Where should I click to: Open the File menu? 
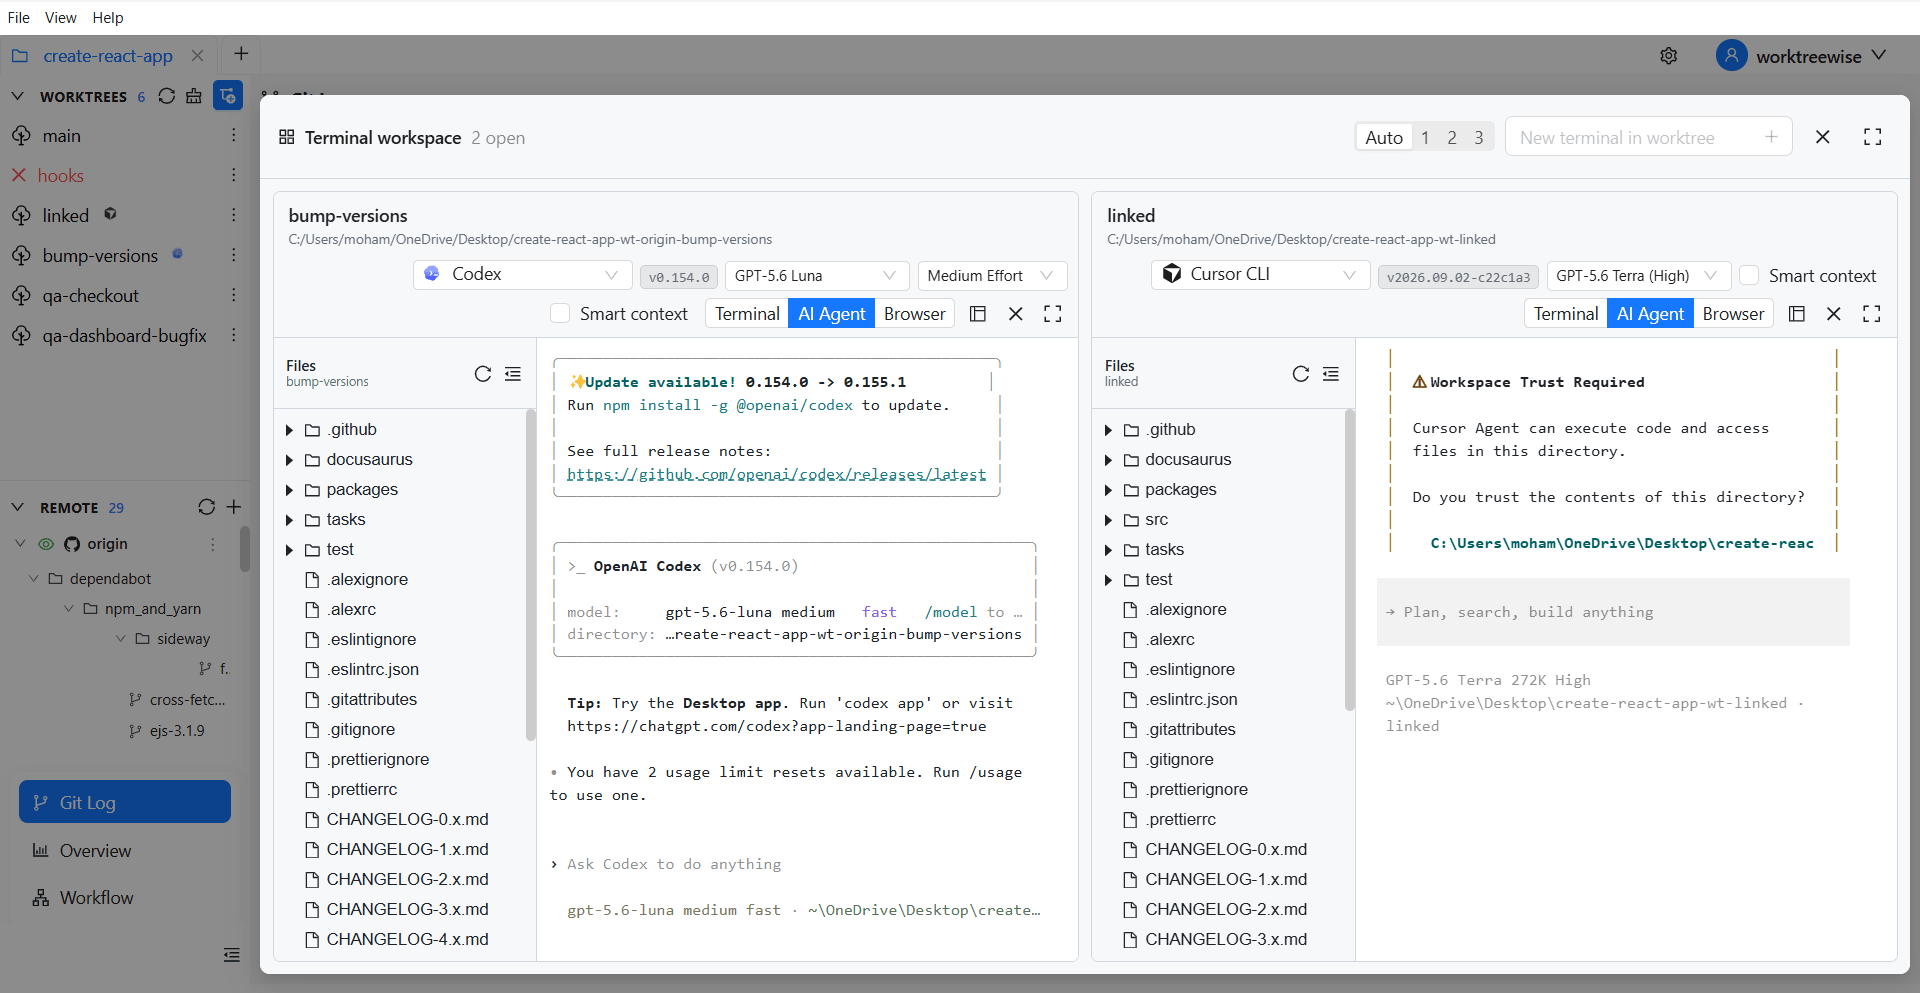tap(19, 17)
